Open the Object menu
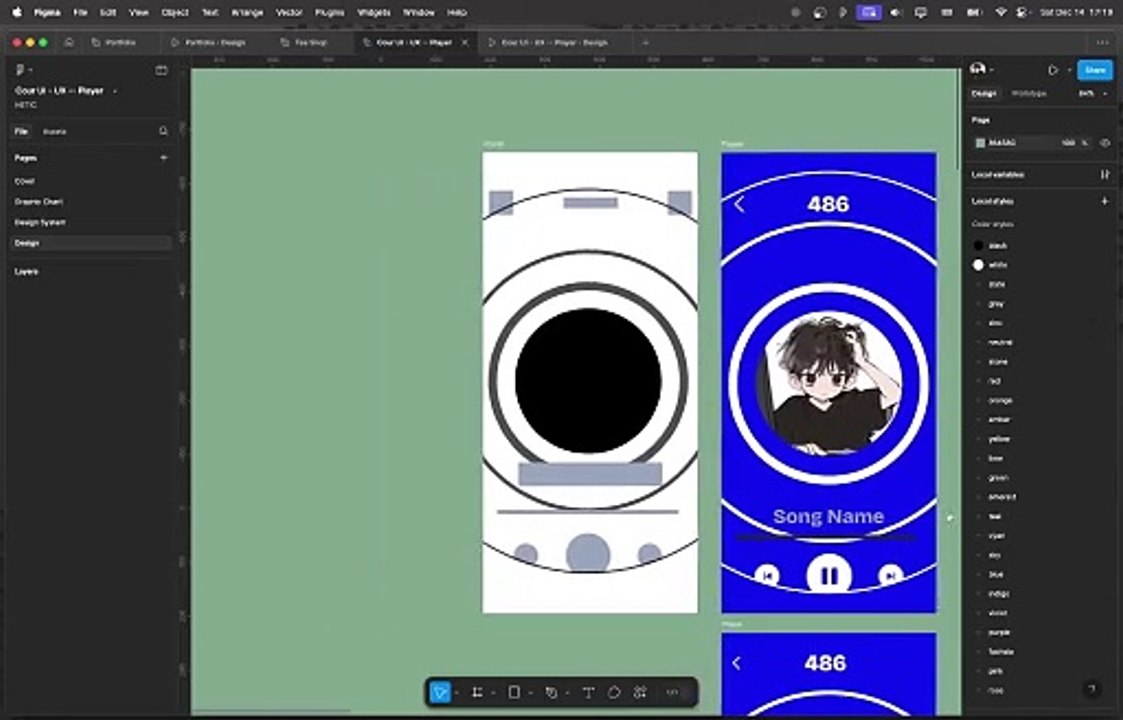The height and width of the screenshot is (720, 1123). click(175, 12)
